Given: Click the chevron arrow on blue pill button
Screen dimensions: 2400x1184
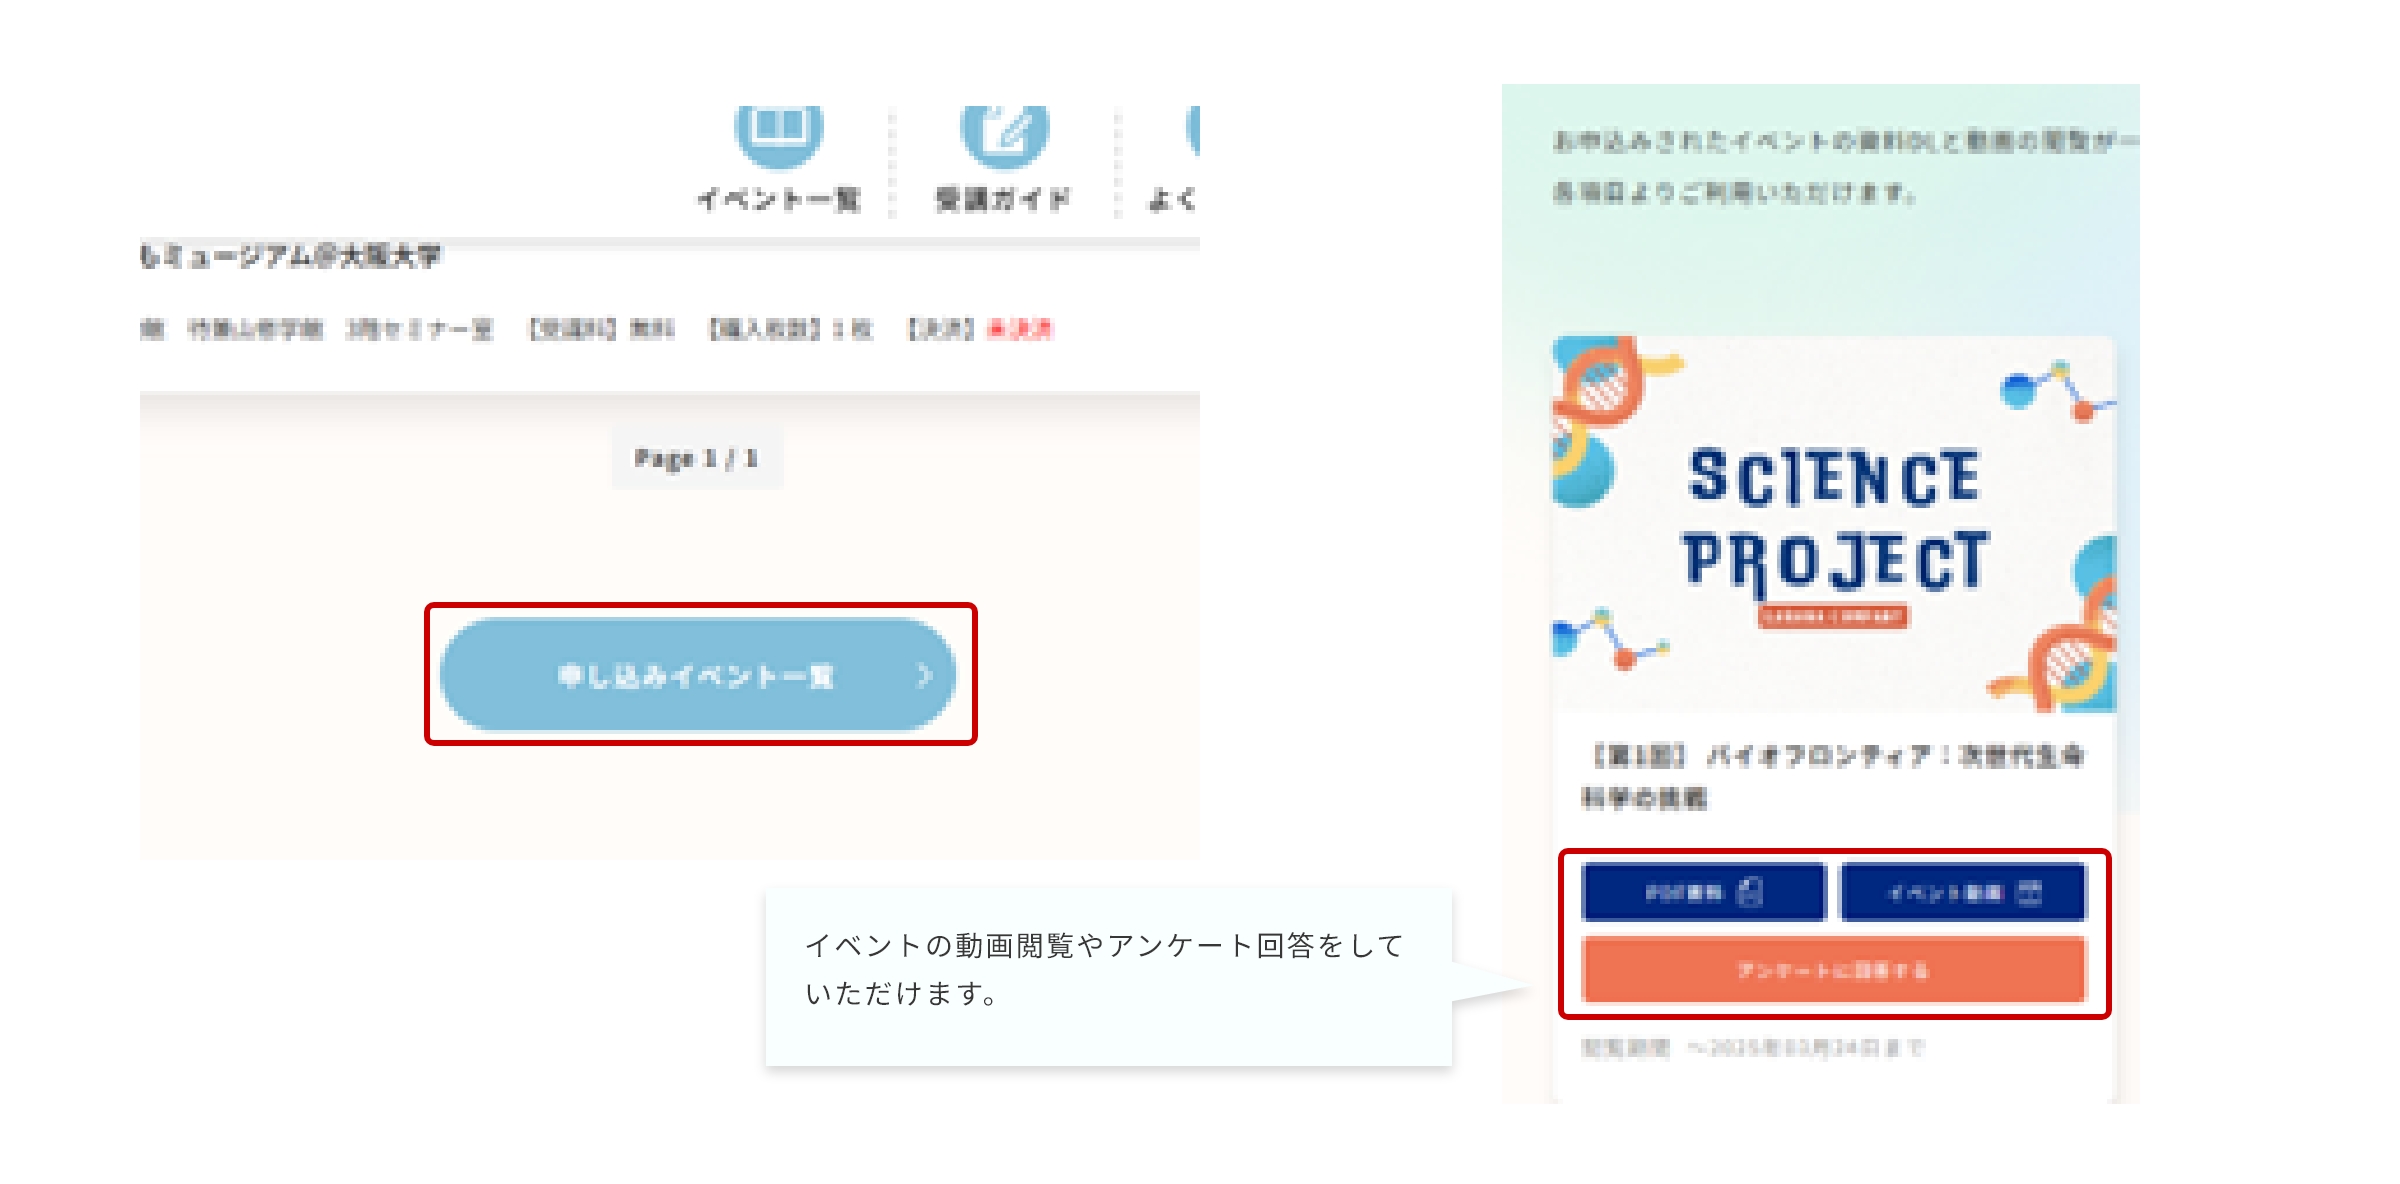Looking at the screenshot, I should (924, 676).
